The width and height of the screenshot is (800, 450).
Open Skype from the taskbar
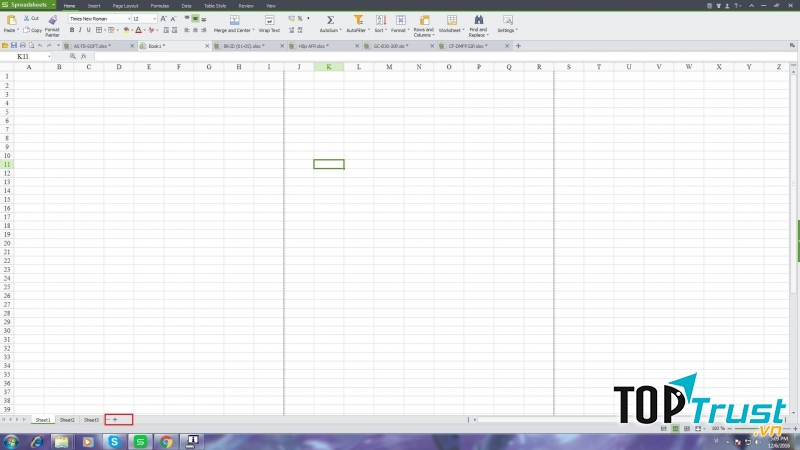[114, 442]
